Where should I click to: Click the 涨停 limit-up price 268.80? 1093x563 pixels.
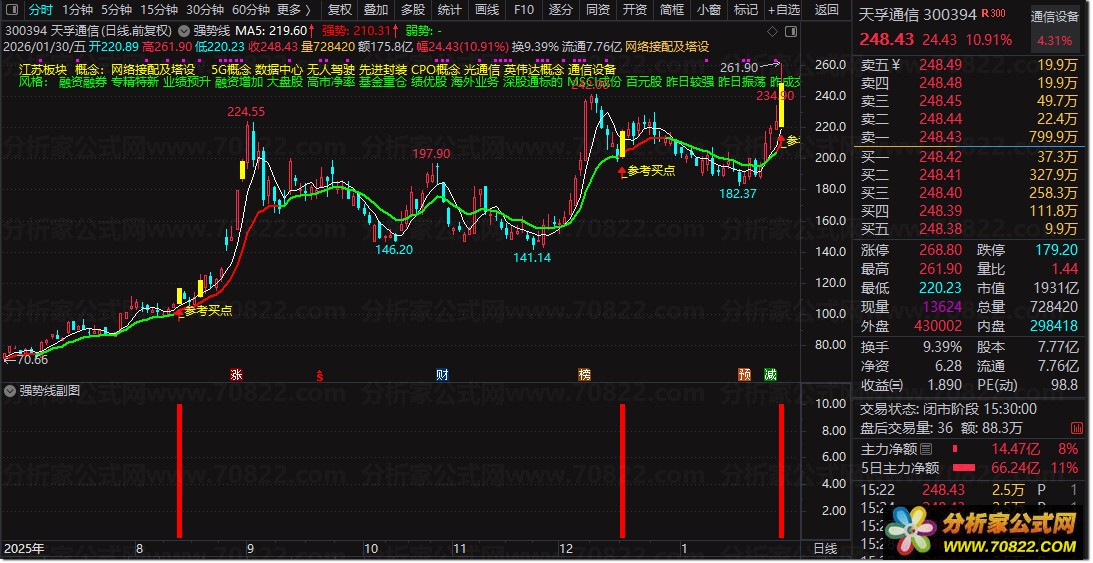coord(940,250)
